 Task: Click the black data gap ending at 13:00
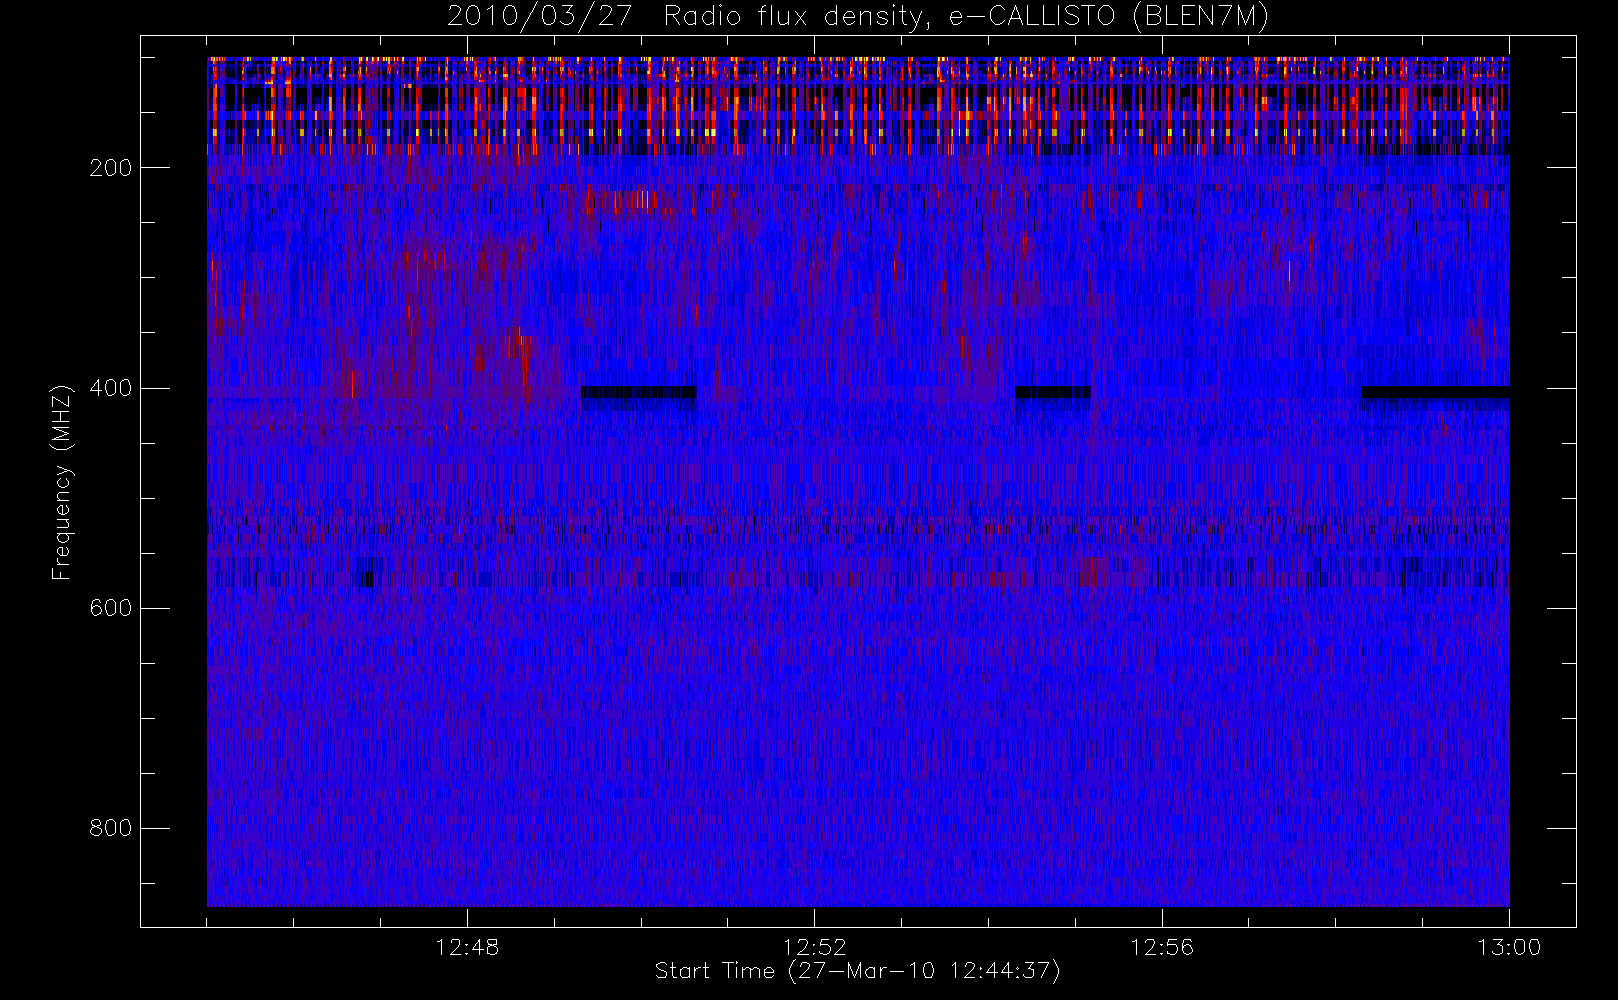pos(1436,392)
